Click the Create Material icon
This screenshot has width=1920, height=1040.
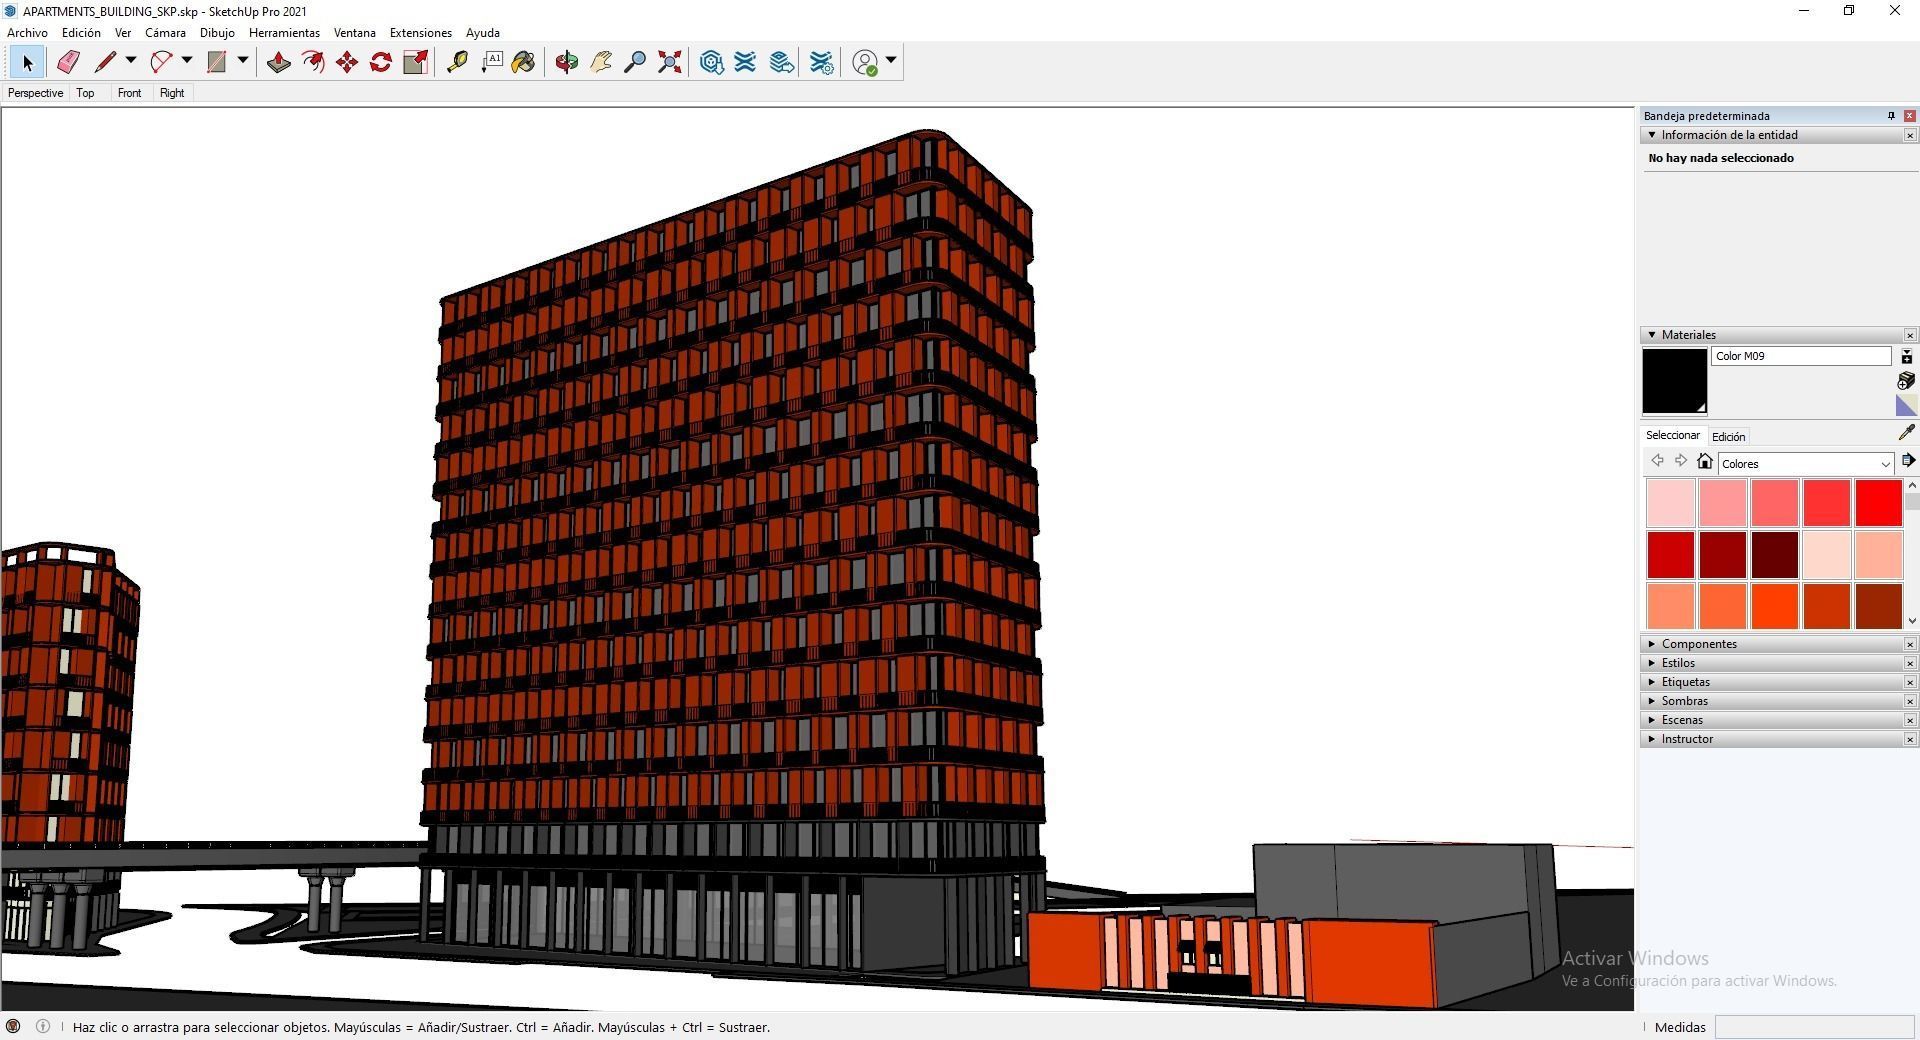tap(1906, 381)
